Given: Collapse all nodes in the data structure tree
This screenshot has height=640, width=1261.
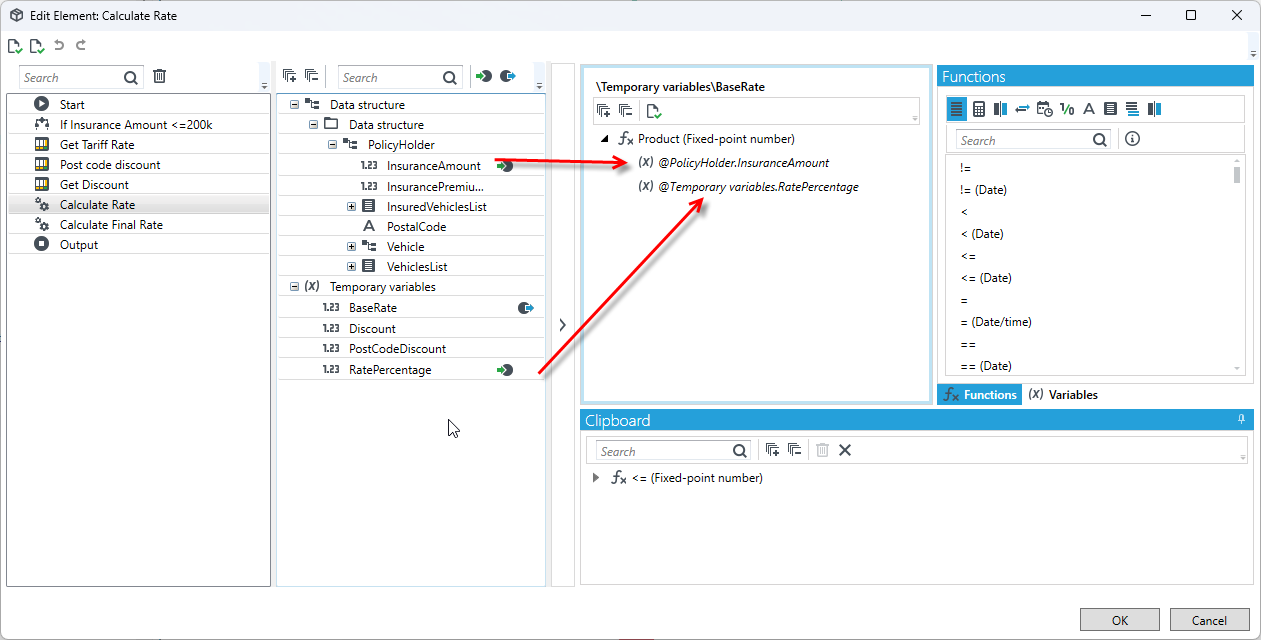Looking at the screenshot, I should click(311, 77).
